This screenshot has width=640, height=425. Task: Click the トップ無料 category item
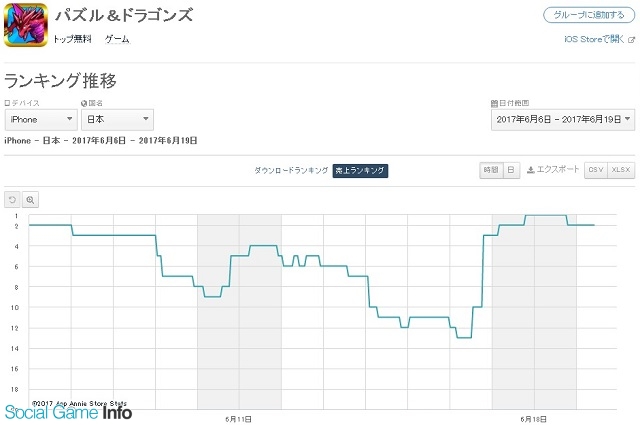[x=72, y=39]
